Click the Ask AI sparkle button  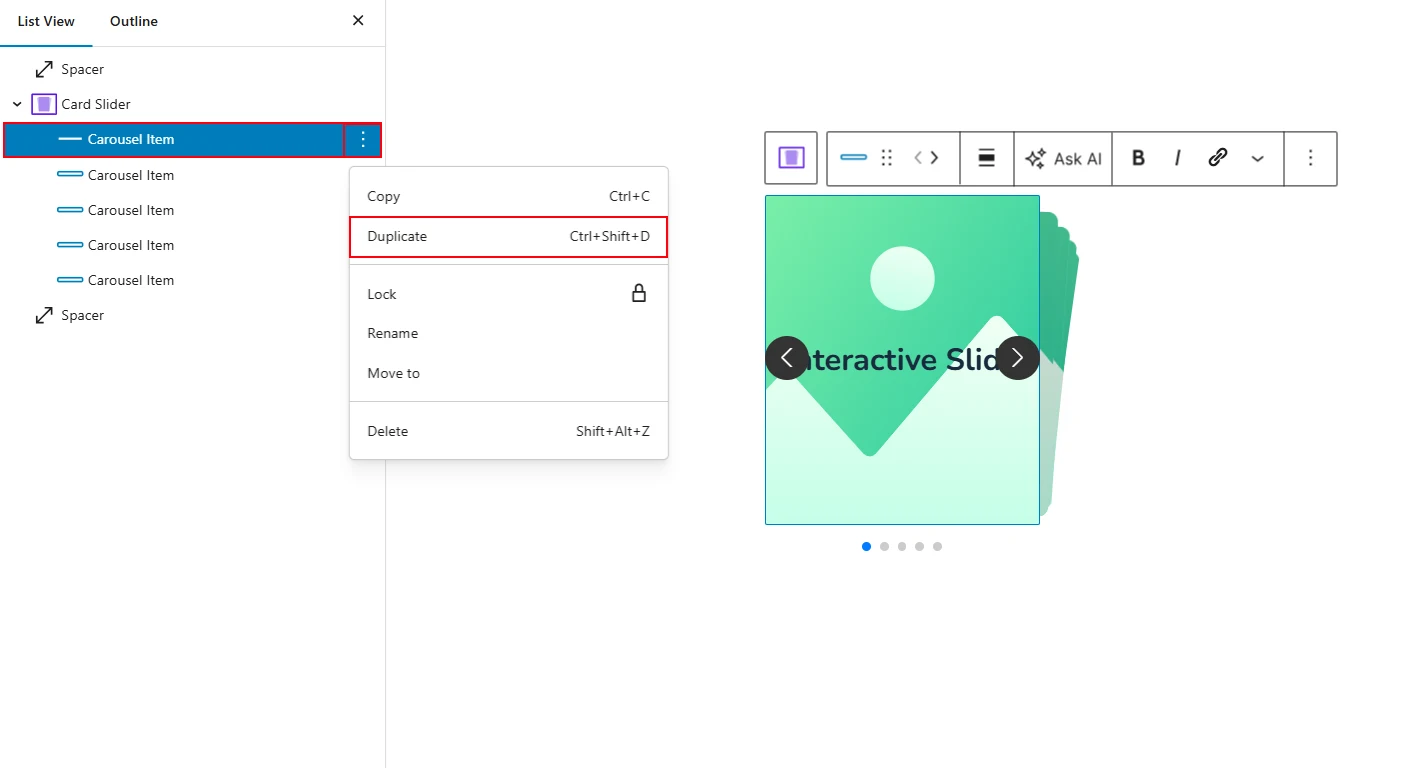1063,158
